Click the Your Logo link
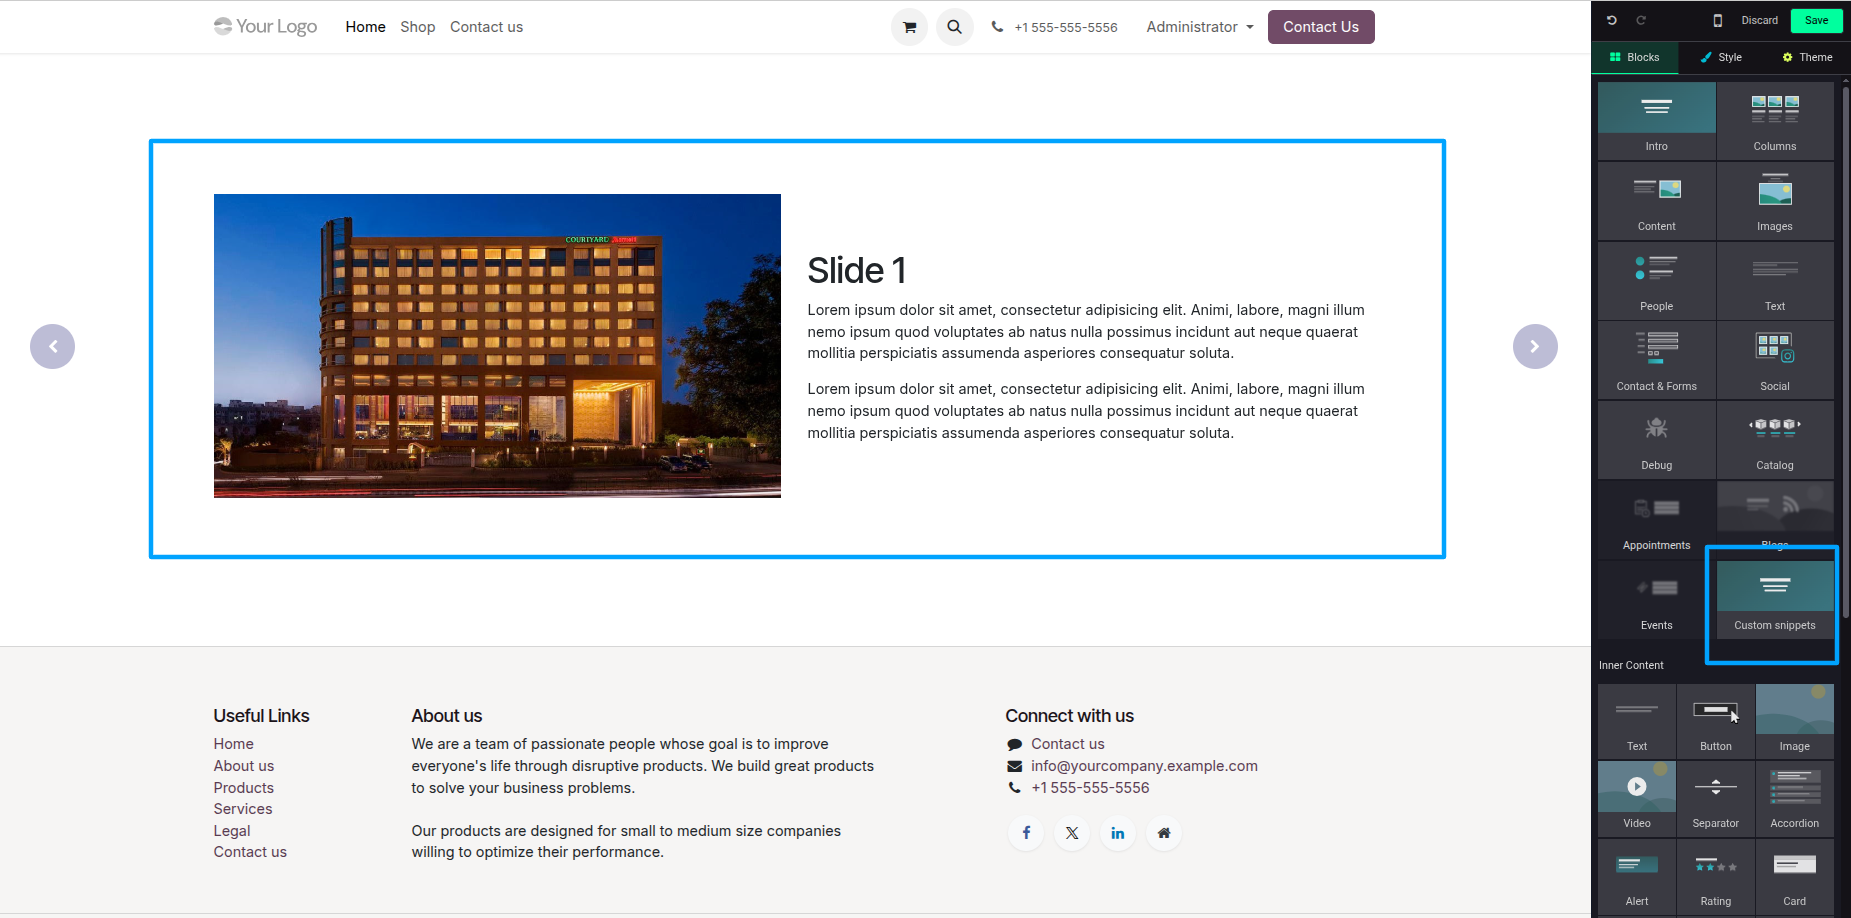Image resolution: width=1851 pixels, height=918 pixels. [265, 26]
